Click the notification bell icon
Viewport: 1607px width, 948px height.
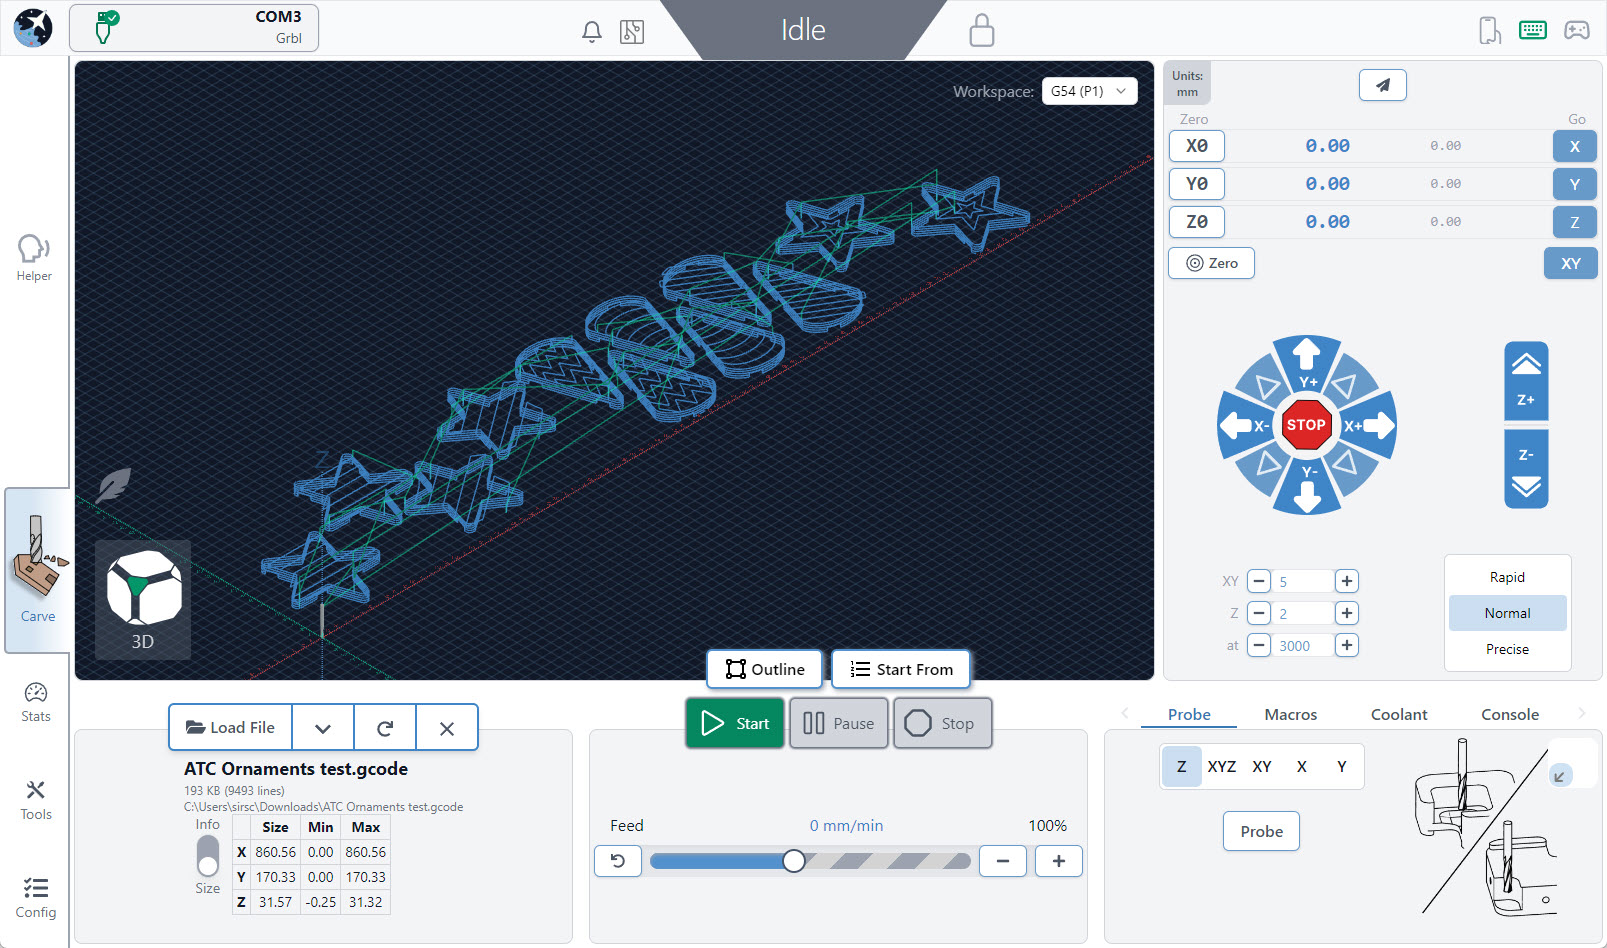pyautogui.click(x=592, y=32)
